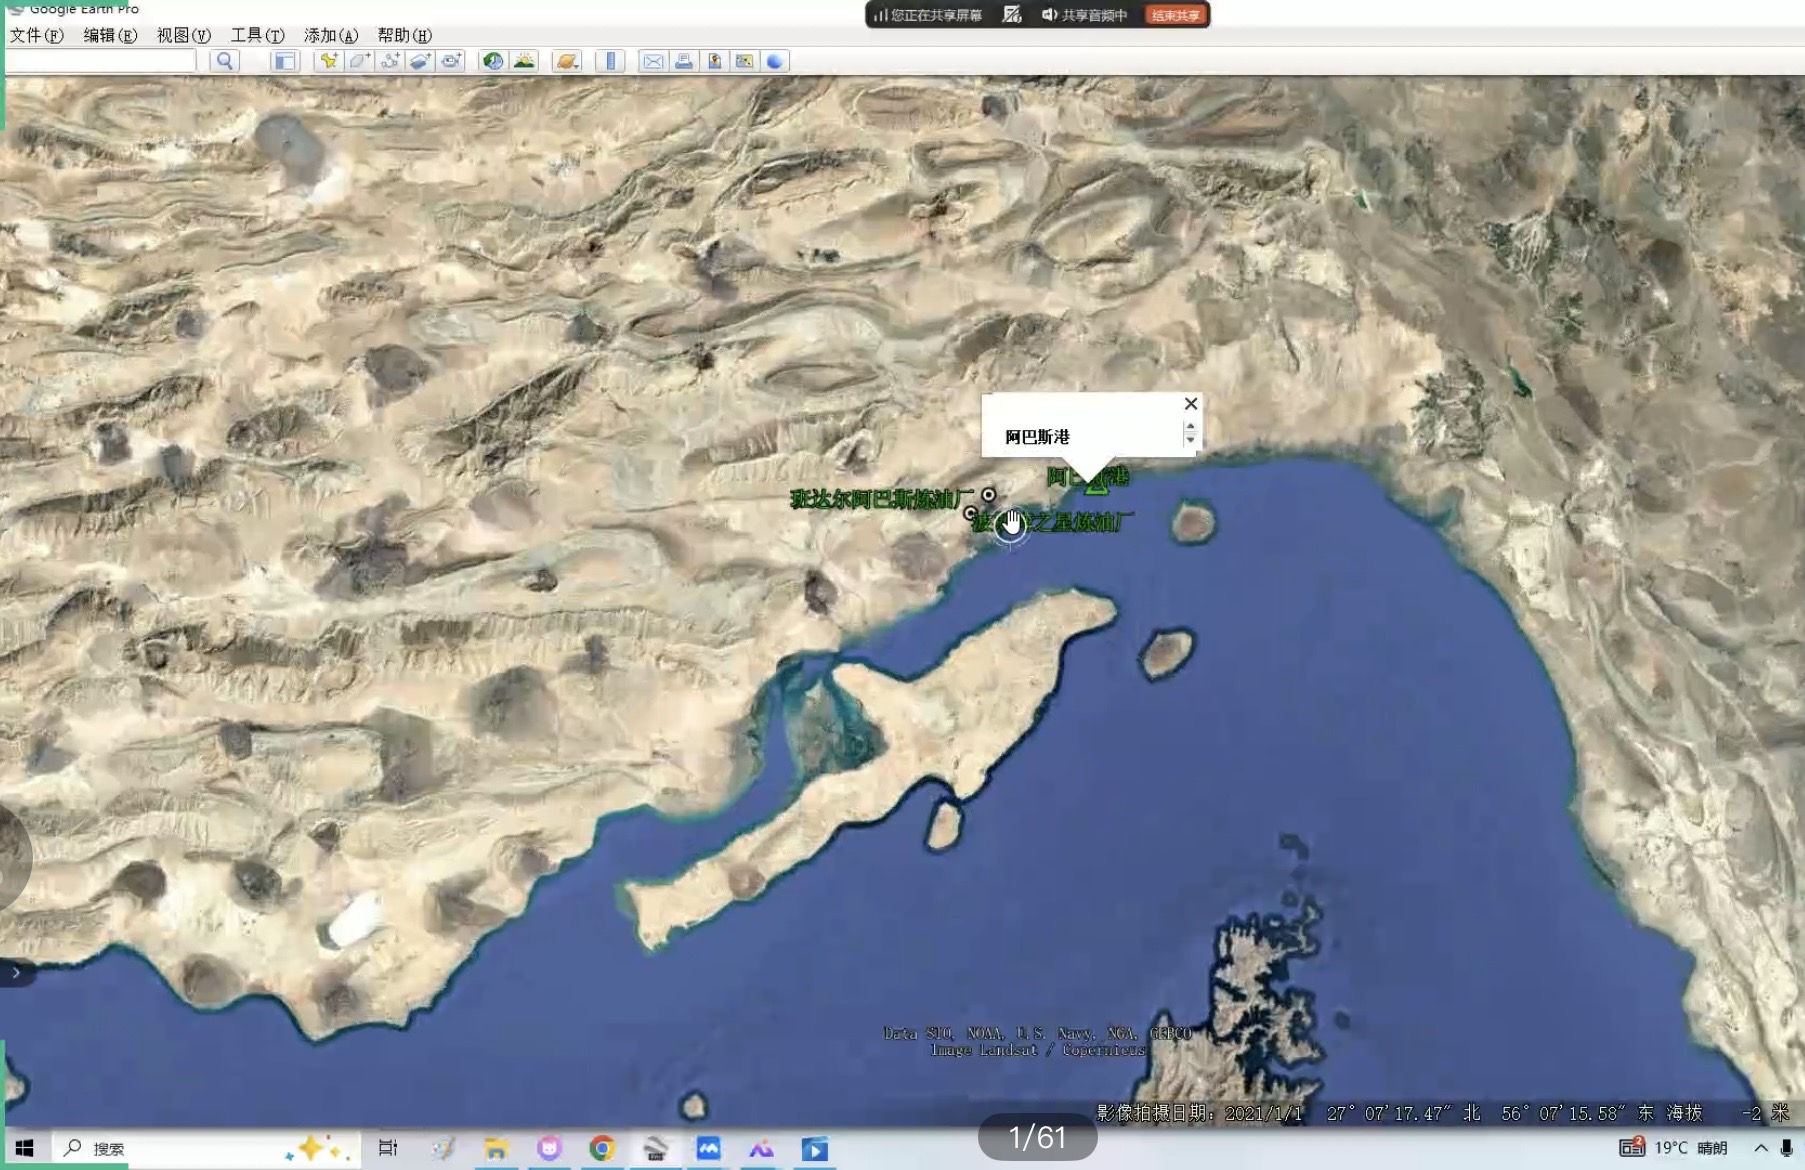Click the red 结束共享 button
The width and height of the screenshot is (1805, 1170).
tap(1175, 15)
